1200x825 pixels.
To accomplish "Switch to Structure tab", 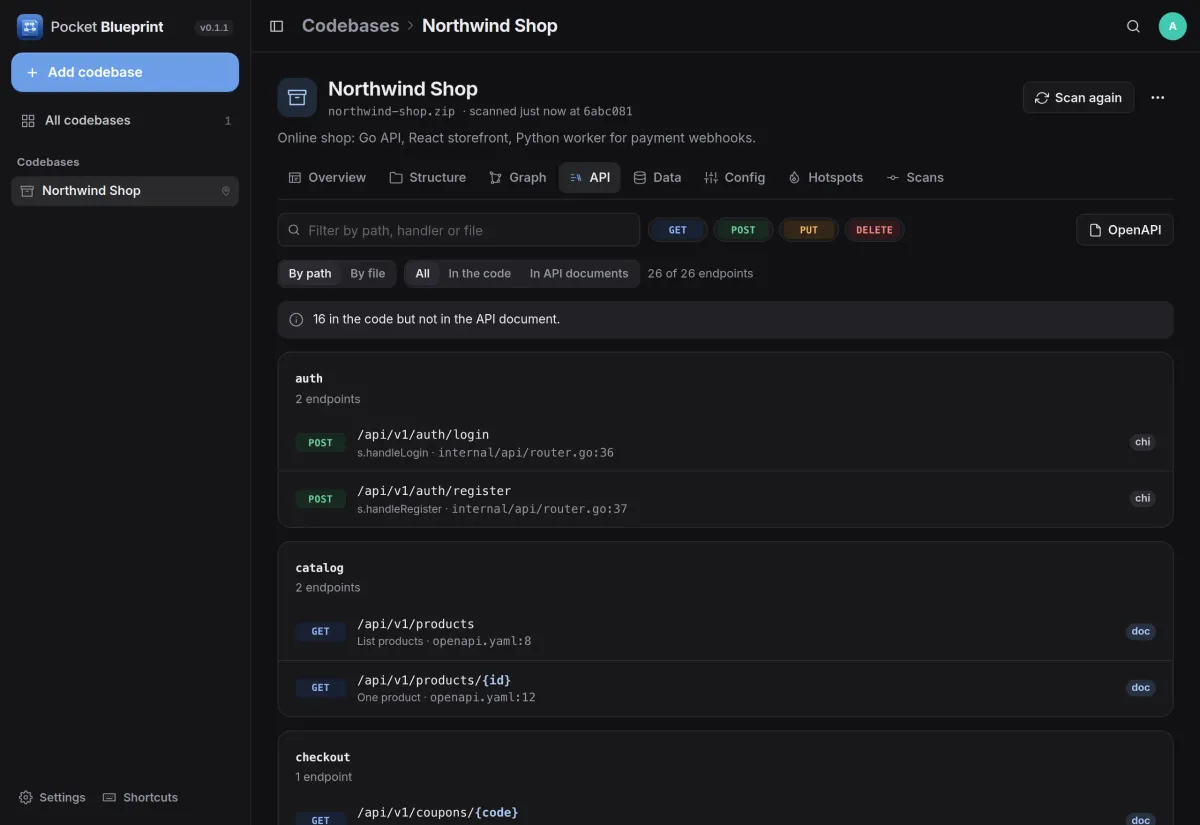I will pos(427,177).
